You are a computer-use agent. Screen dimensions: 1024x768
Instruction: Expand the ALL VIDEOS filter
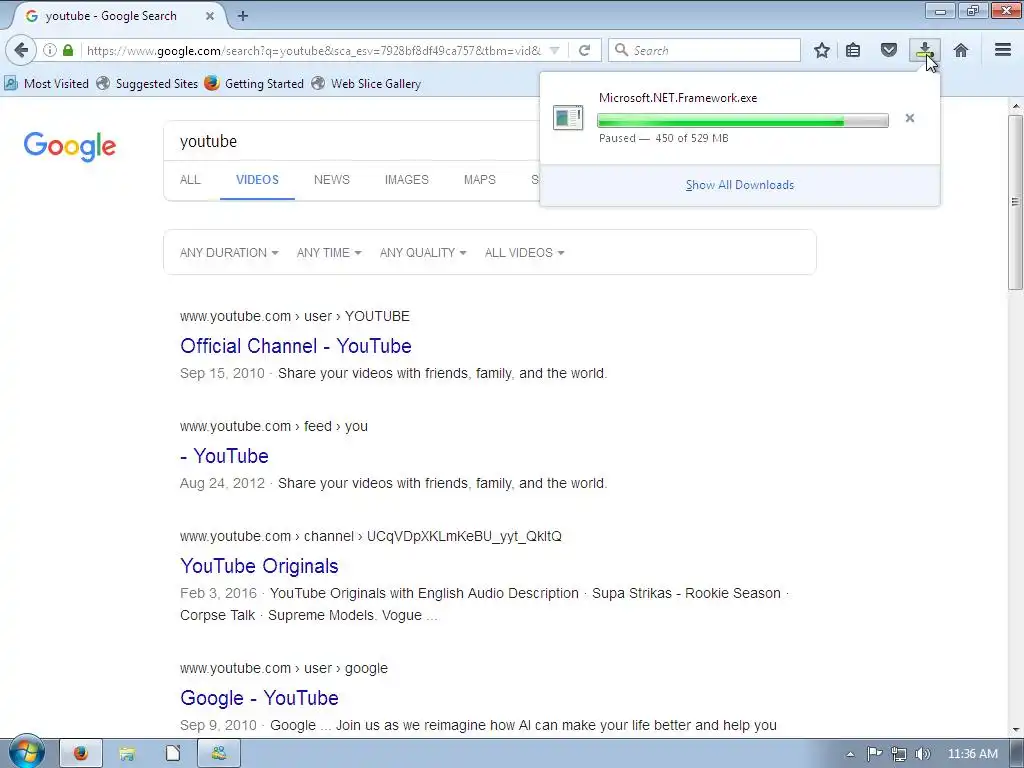524,253
